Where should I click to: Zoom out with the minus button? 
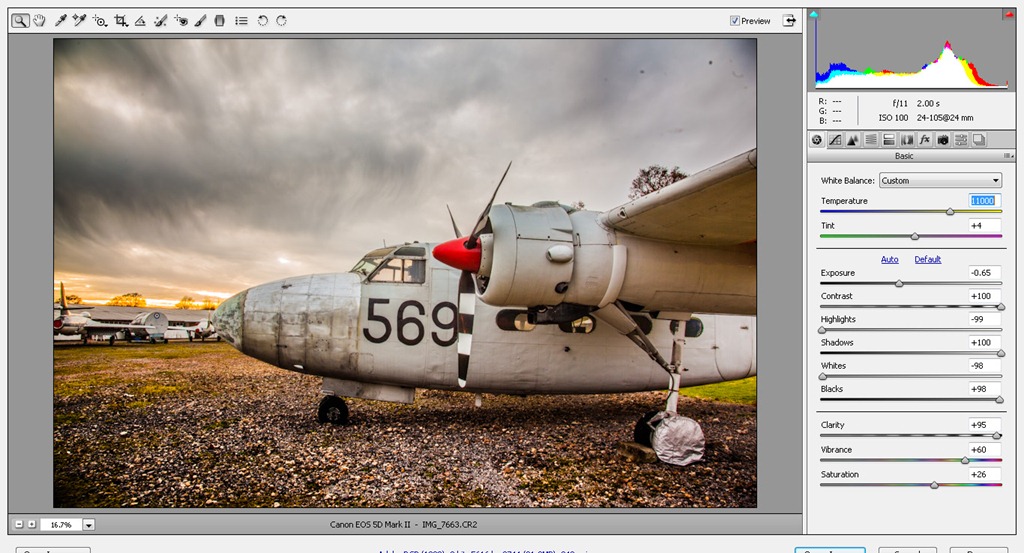19,524
